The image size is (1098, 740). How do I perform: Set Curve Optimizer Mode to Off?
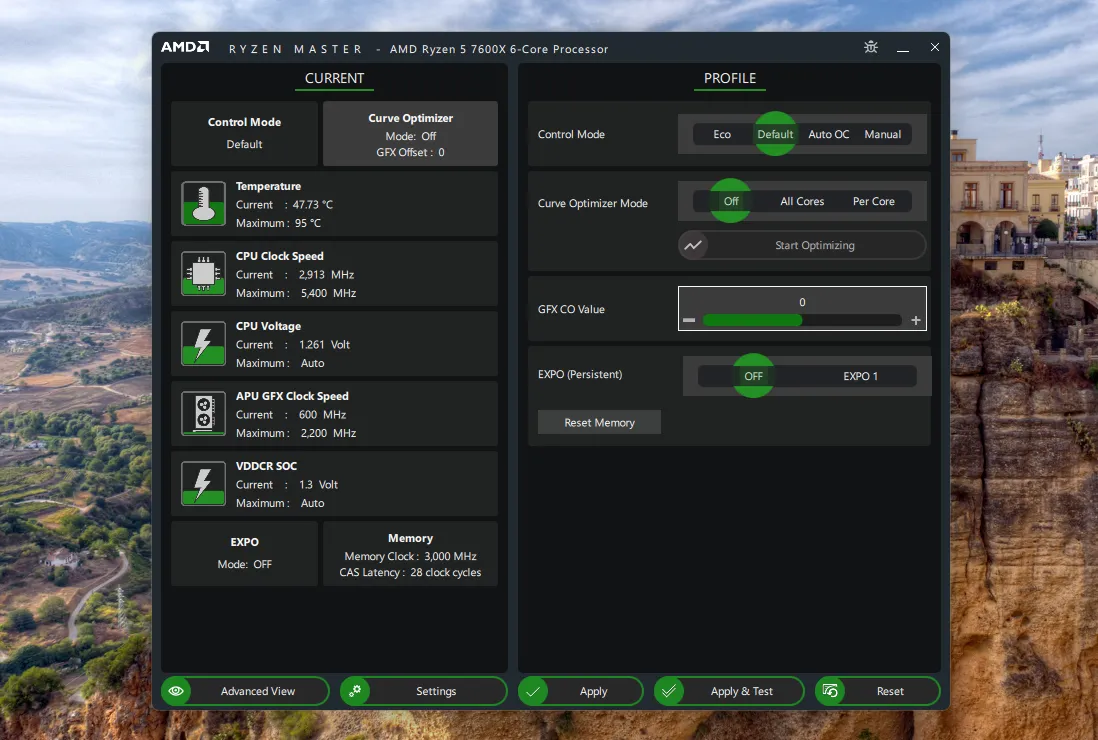(x=730, y=201)
